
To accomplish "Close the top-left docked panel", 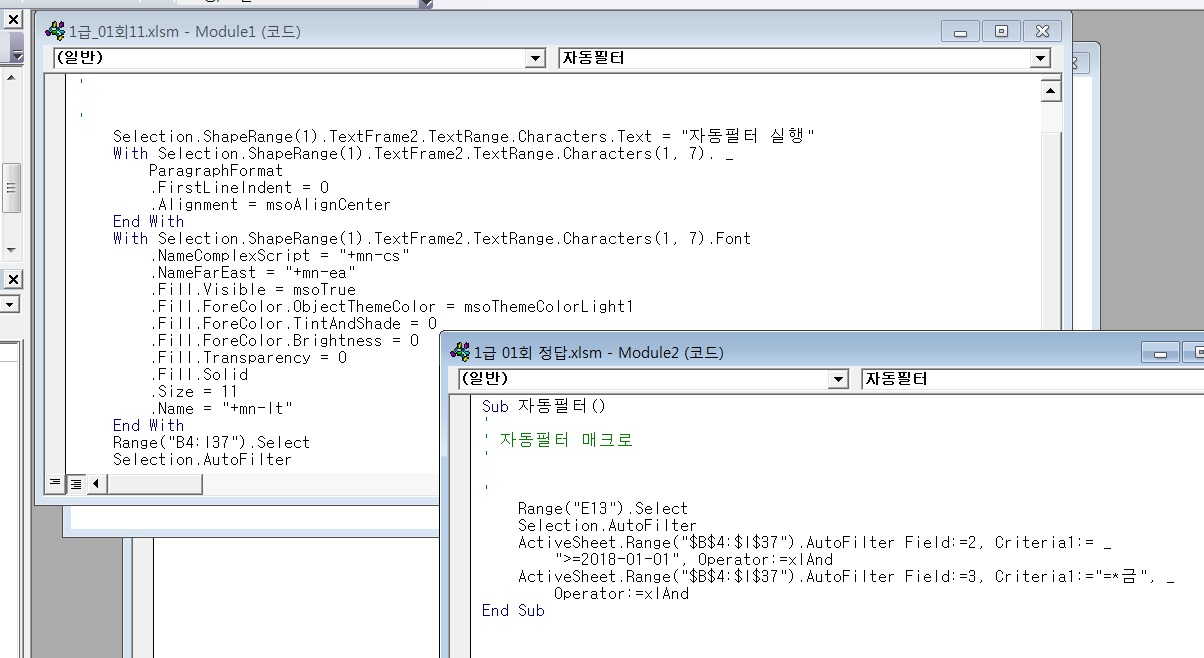I will tap(14, 19).
